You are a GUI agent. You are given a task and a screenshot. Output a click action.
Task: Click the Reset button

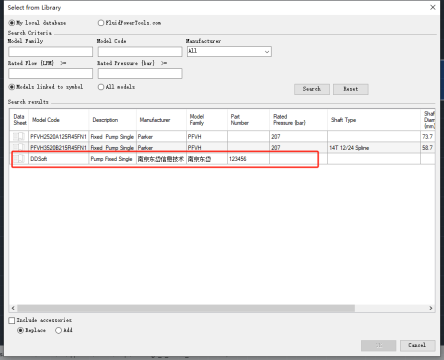click(351, 89)
